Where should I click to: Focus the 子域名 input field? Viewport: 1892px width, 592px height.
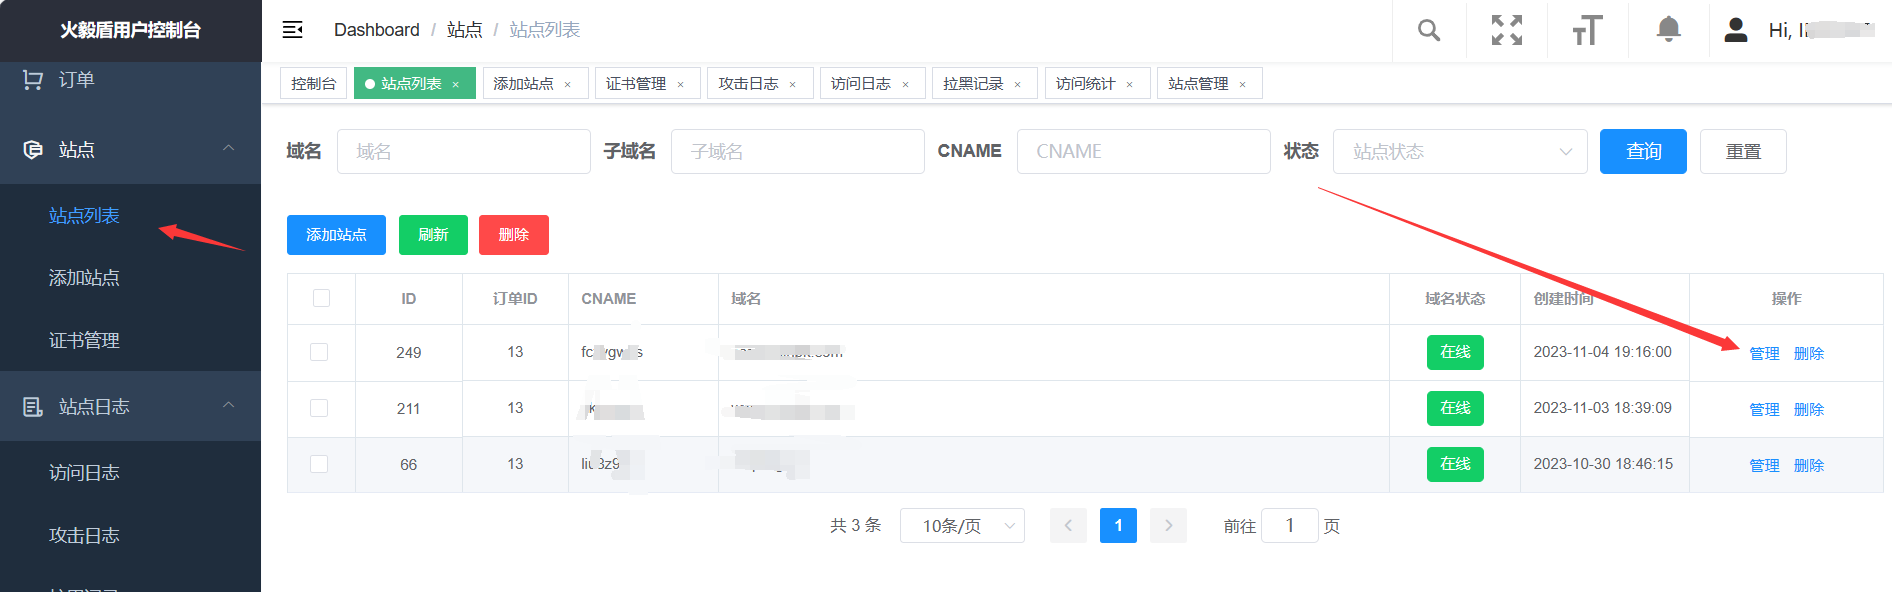pos(798,151)
